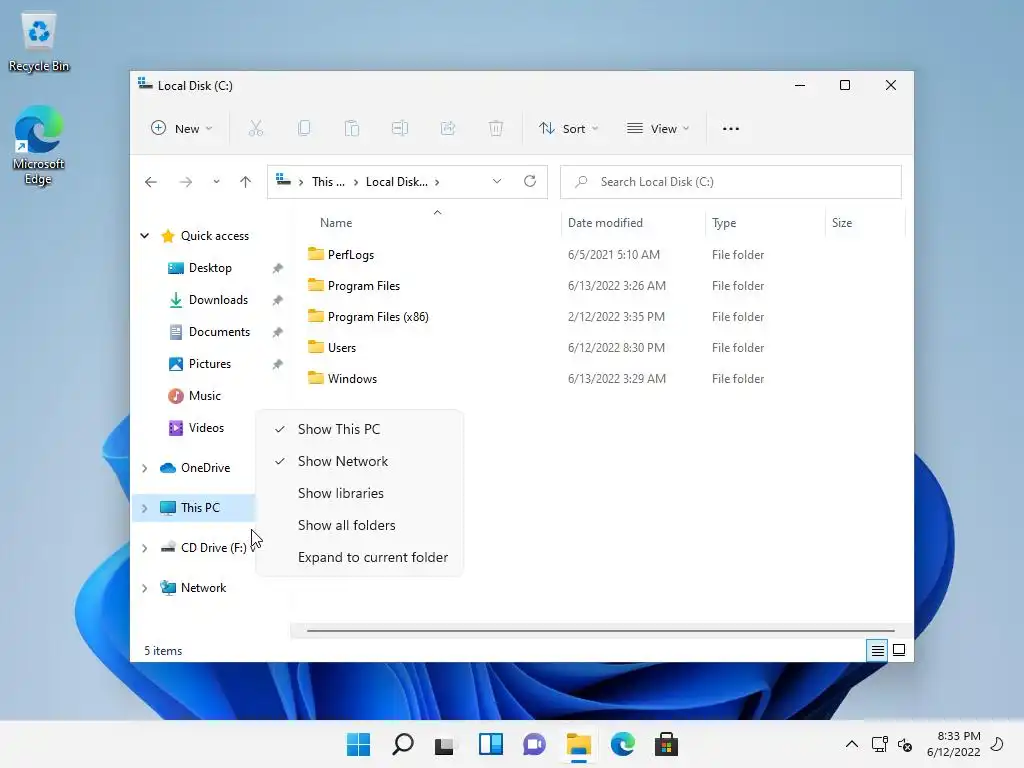Open the See more ellipsis menu

731,129
